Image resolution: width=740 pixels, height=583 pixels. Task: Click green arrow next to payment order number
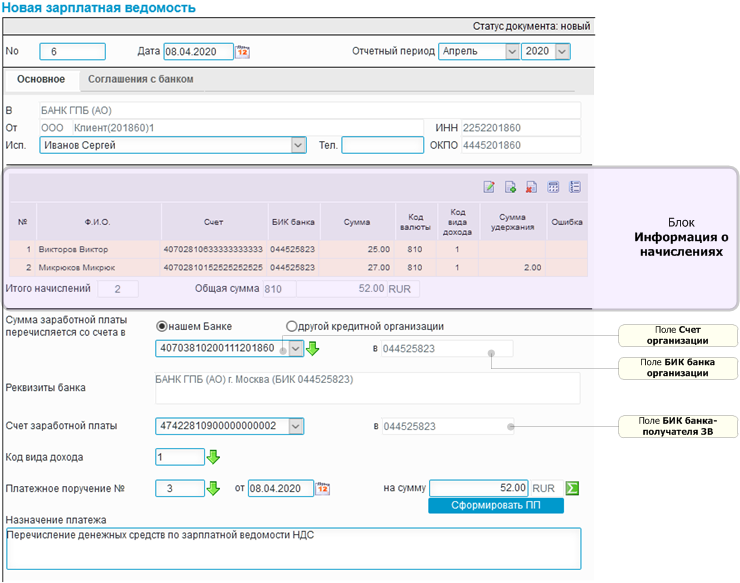tap(212, 489)
